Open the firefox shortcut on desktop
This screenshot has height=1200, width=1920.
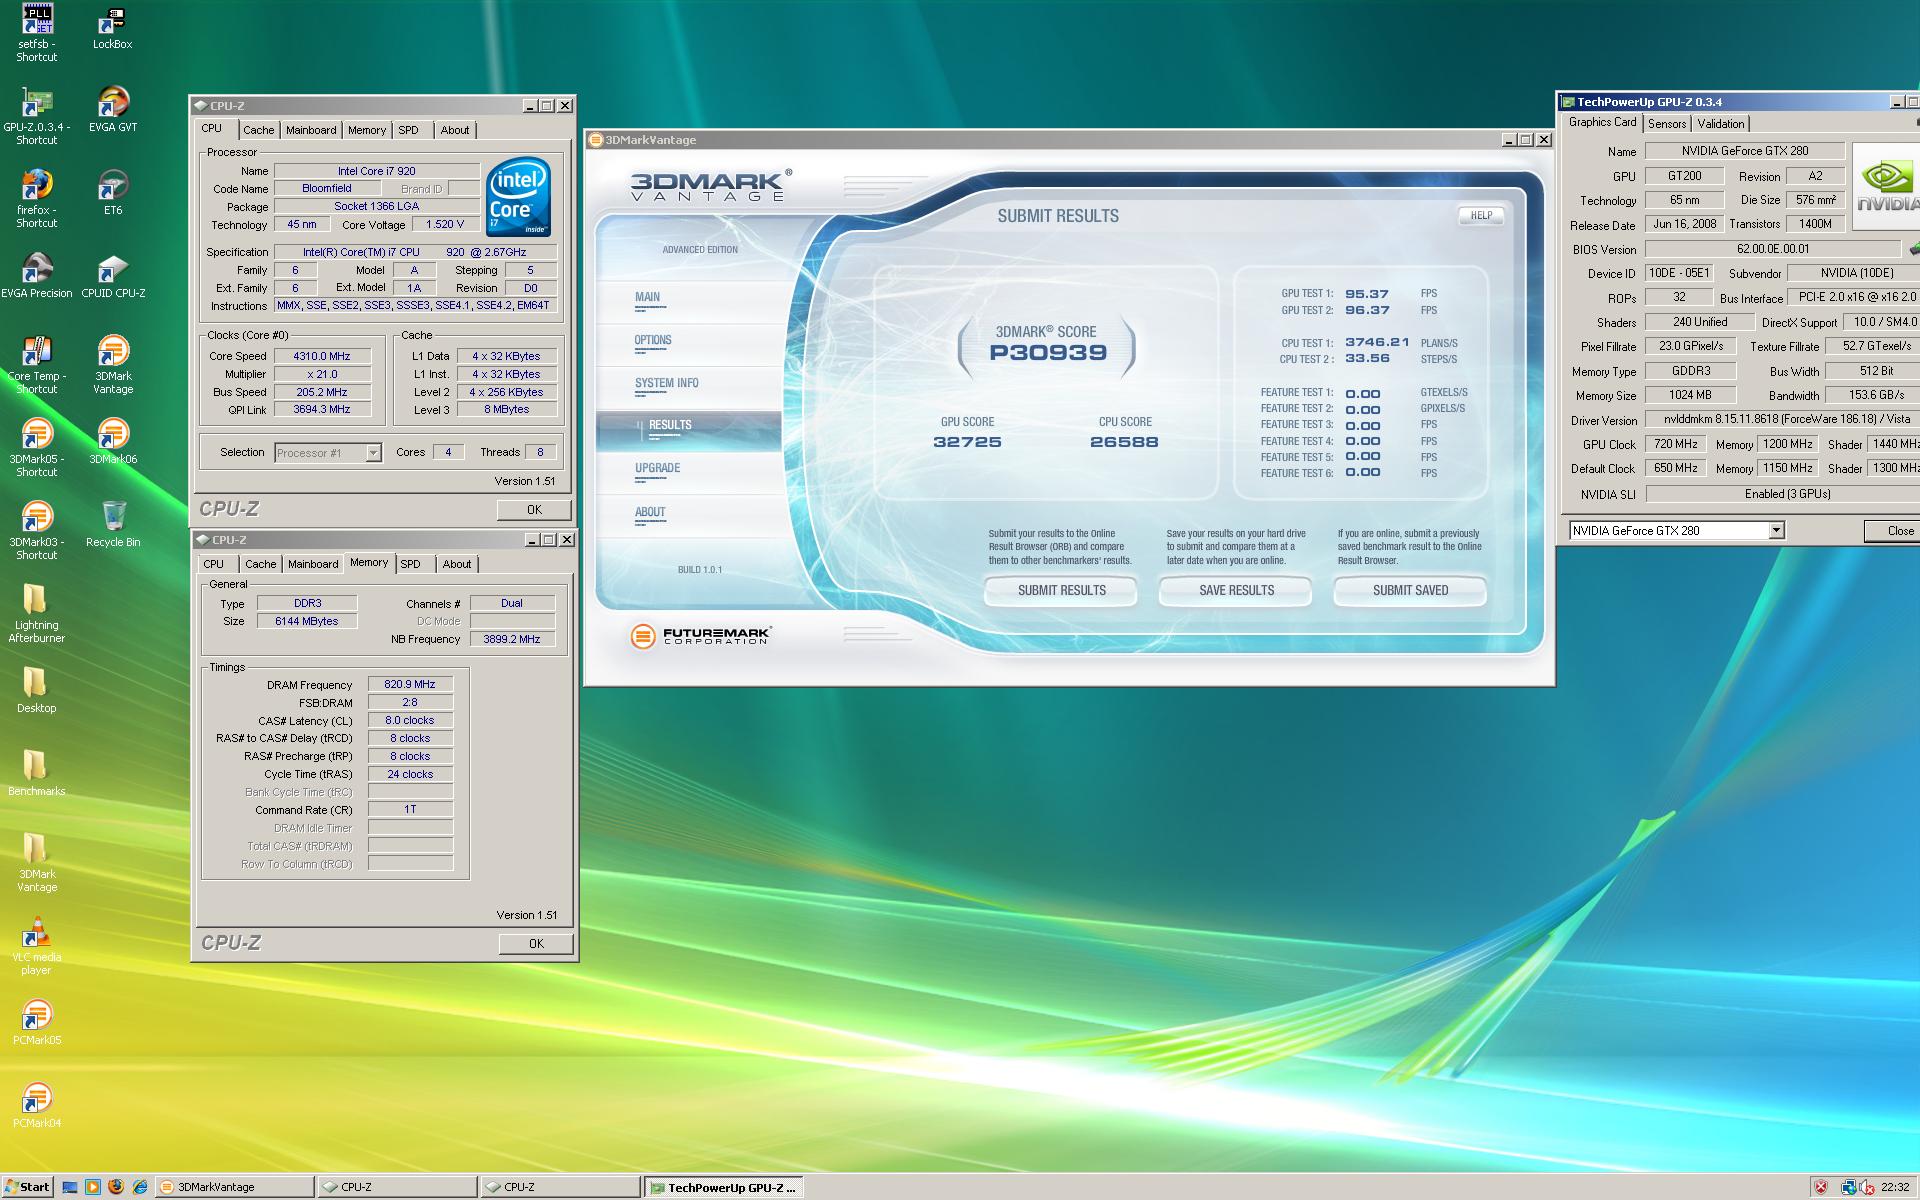click(37, 199)
